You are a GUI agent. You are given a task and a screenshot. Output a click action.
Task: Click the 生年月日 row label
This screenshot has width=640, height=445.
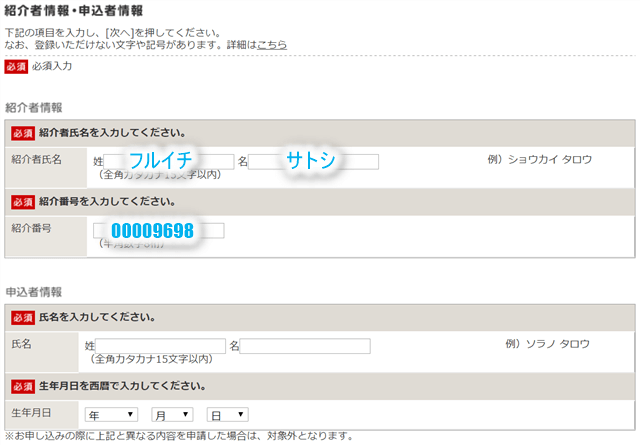[30, 413]
